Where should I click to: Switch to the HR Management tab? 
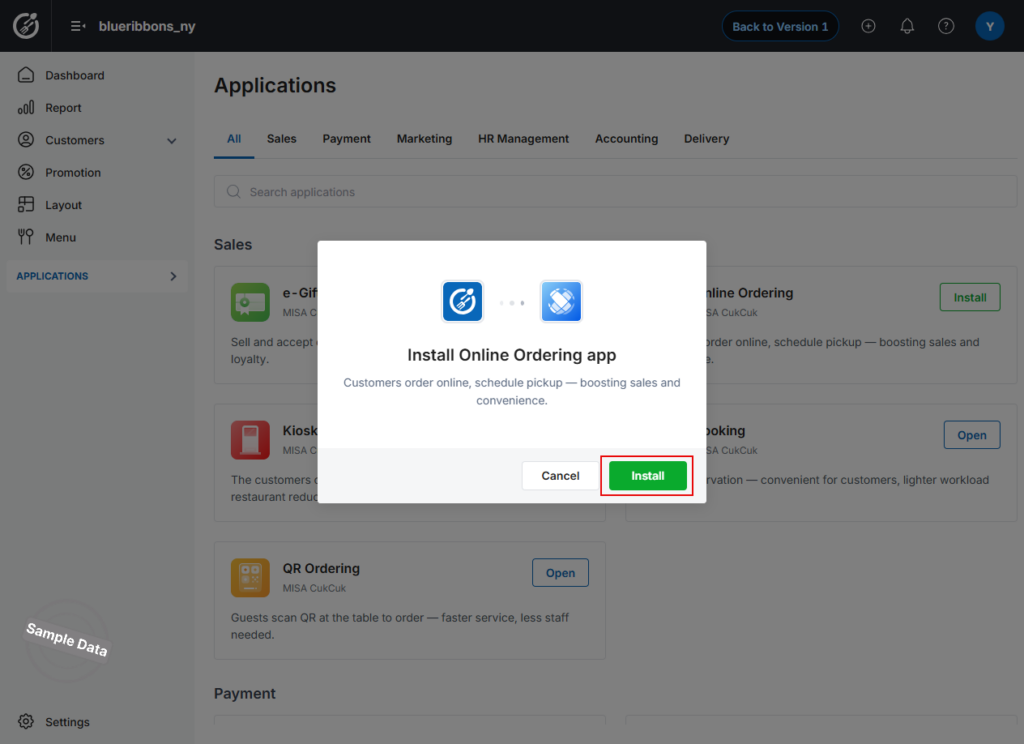523,138
